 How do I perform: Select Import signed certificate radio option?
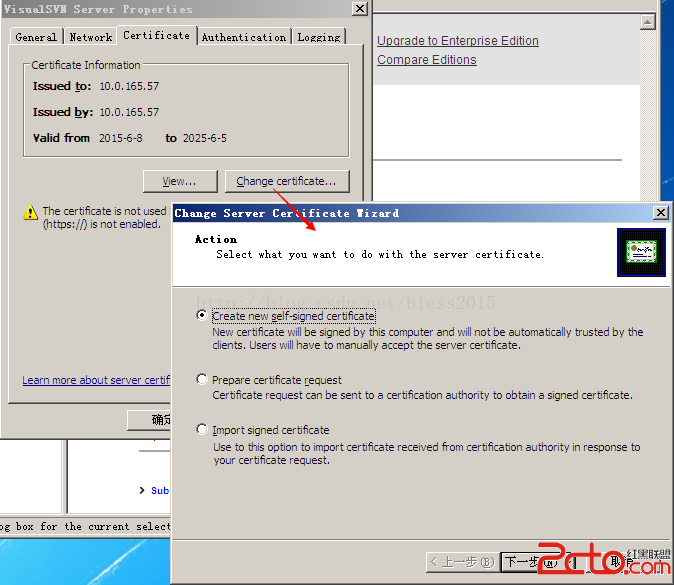point(201,429)
